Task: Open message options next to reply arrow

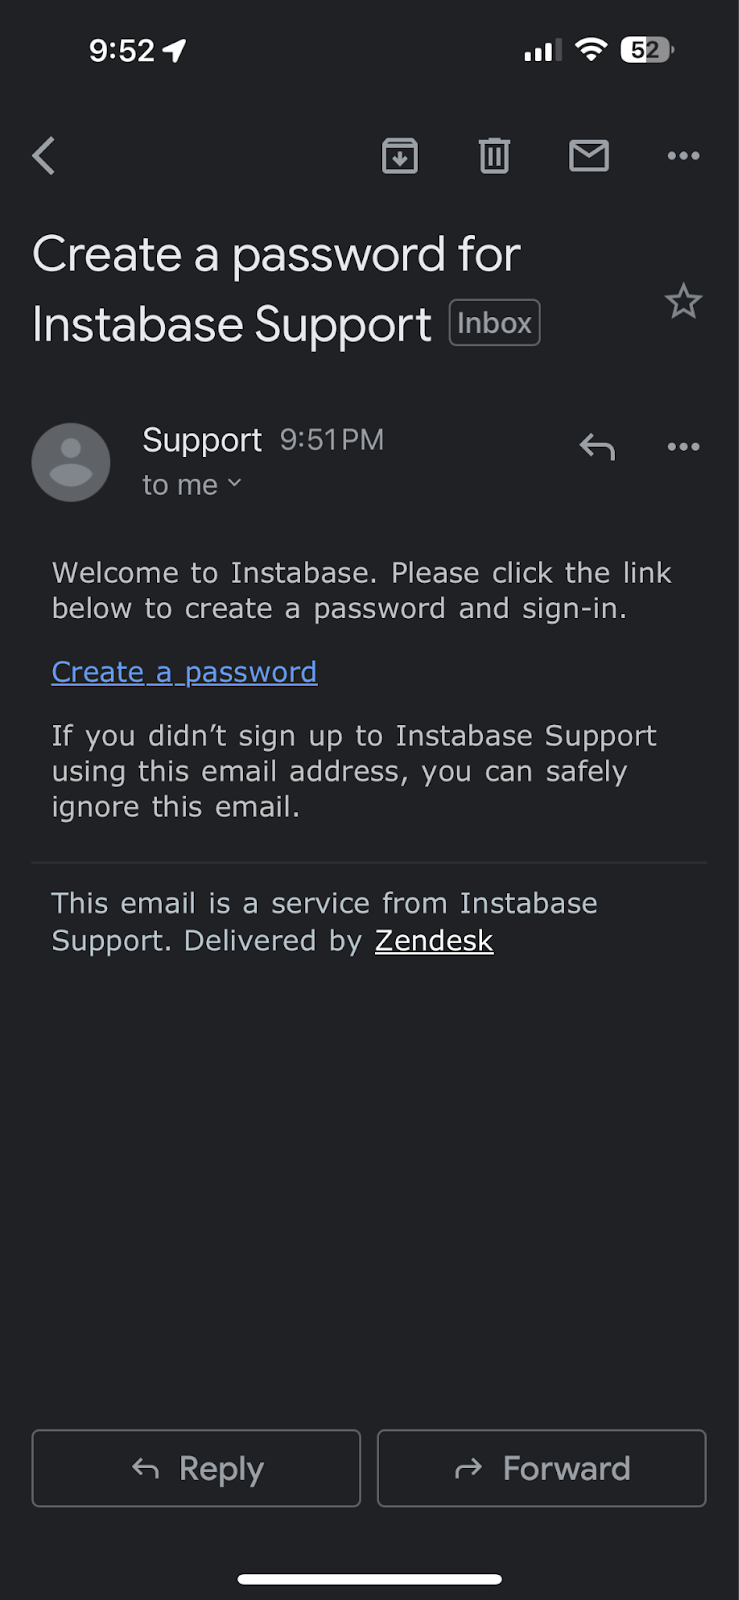Action: [683, 447]
